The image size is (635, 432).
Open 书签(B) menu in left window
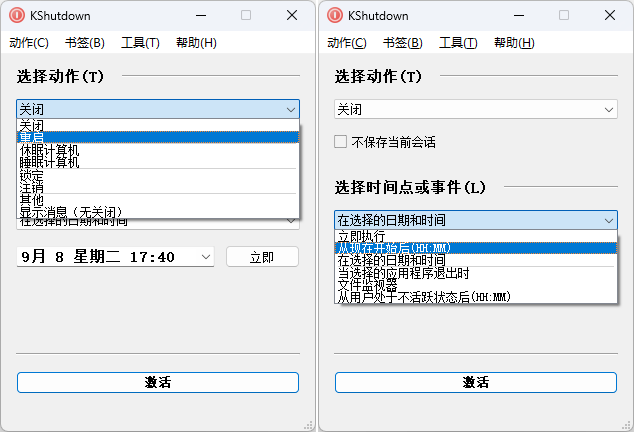pyautogui.click(x=85, y=43)
